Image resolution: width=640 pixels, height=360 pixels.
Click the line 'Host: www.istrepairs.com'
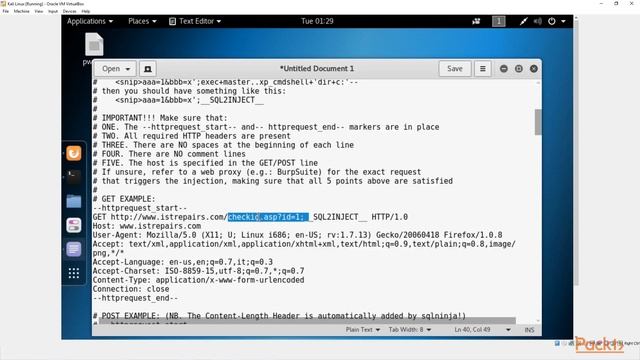pyautogui.click(x=147, y=226)
